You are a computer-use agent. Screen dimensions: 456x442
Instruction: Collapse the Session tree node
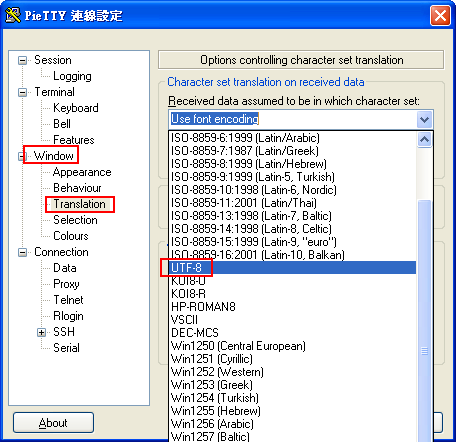coord(22,60)
